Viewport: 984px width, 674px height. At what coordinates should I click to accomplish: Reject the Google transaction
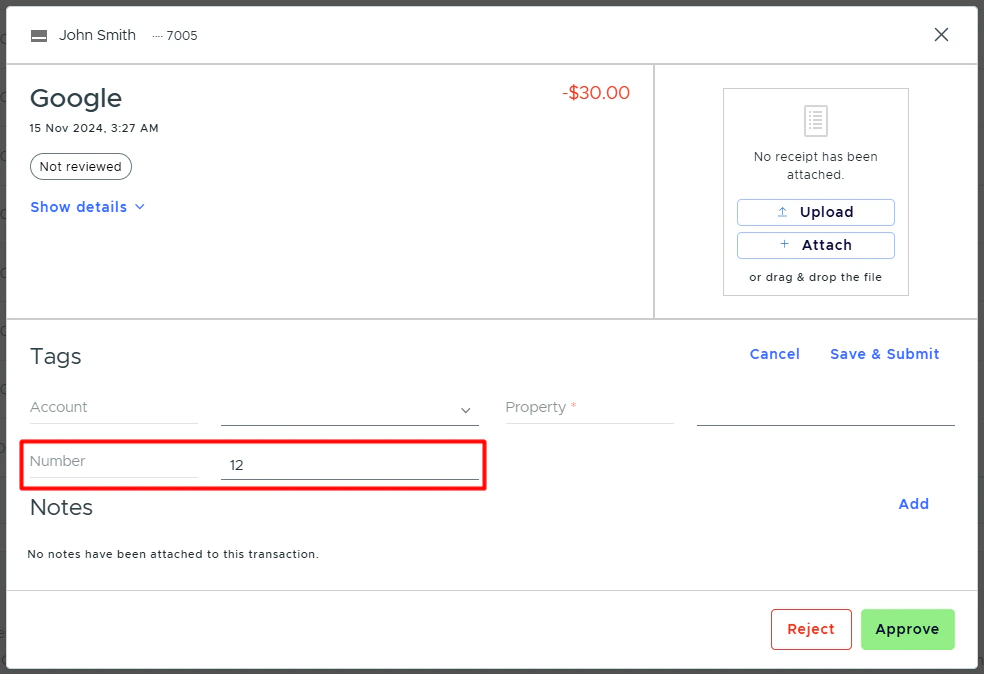tap(810, 629)
